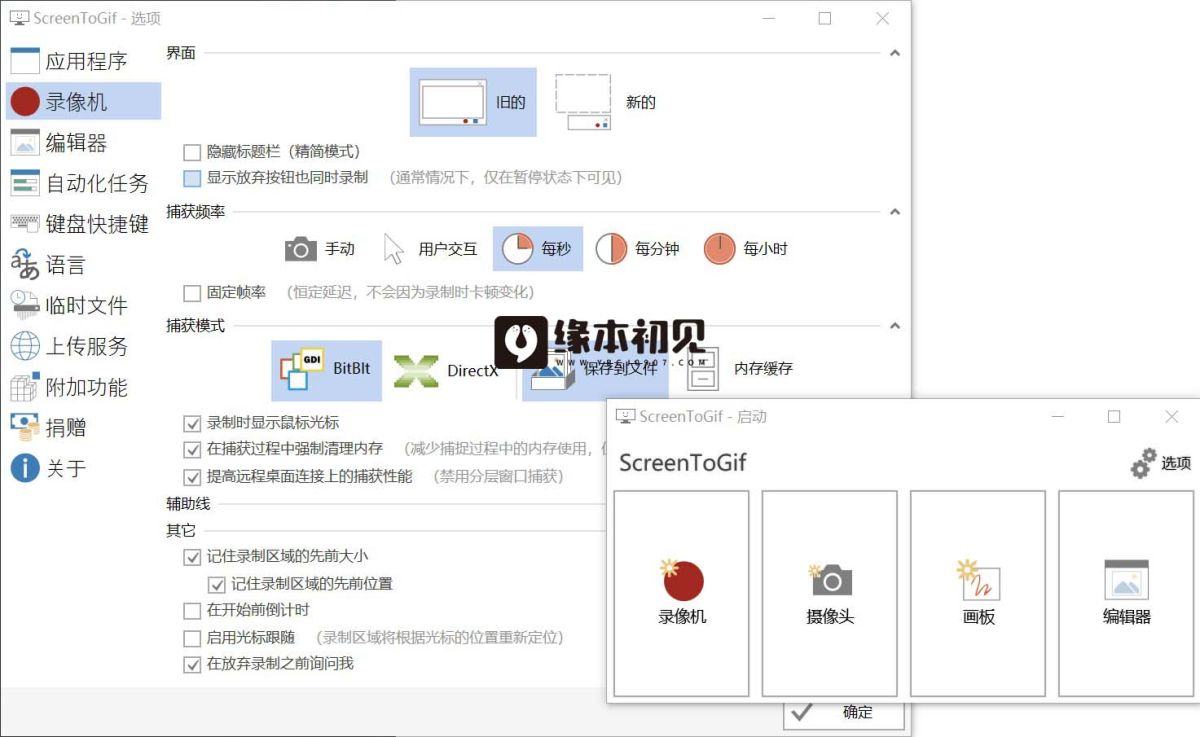
Task: Open the 键盘快捷键 settings
Action: (x=83, y=224)
